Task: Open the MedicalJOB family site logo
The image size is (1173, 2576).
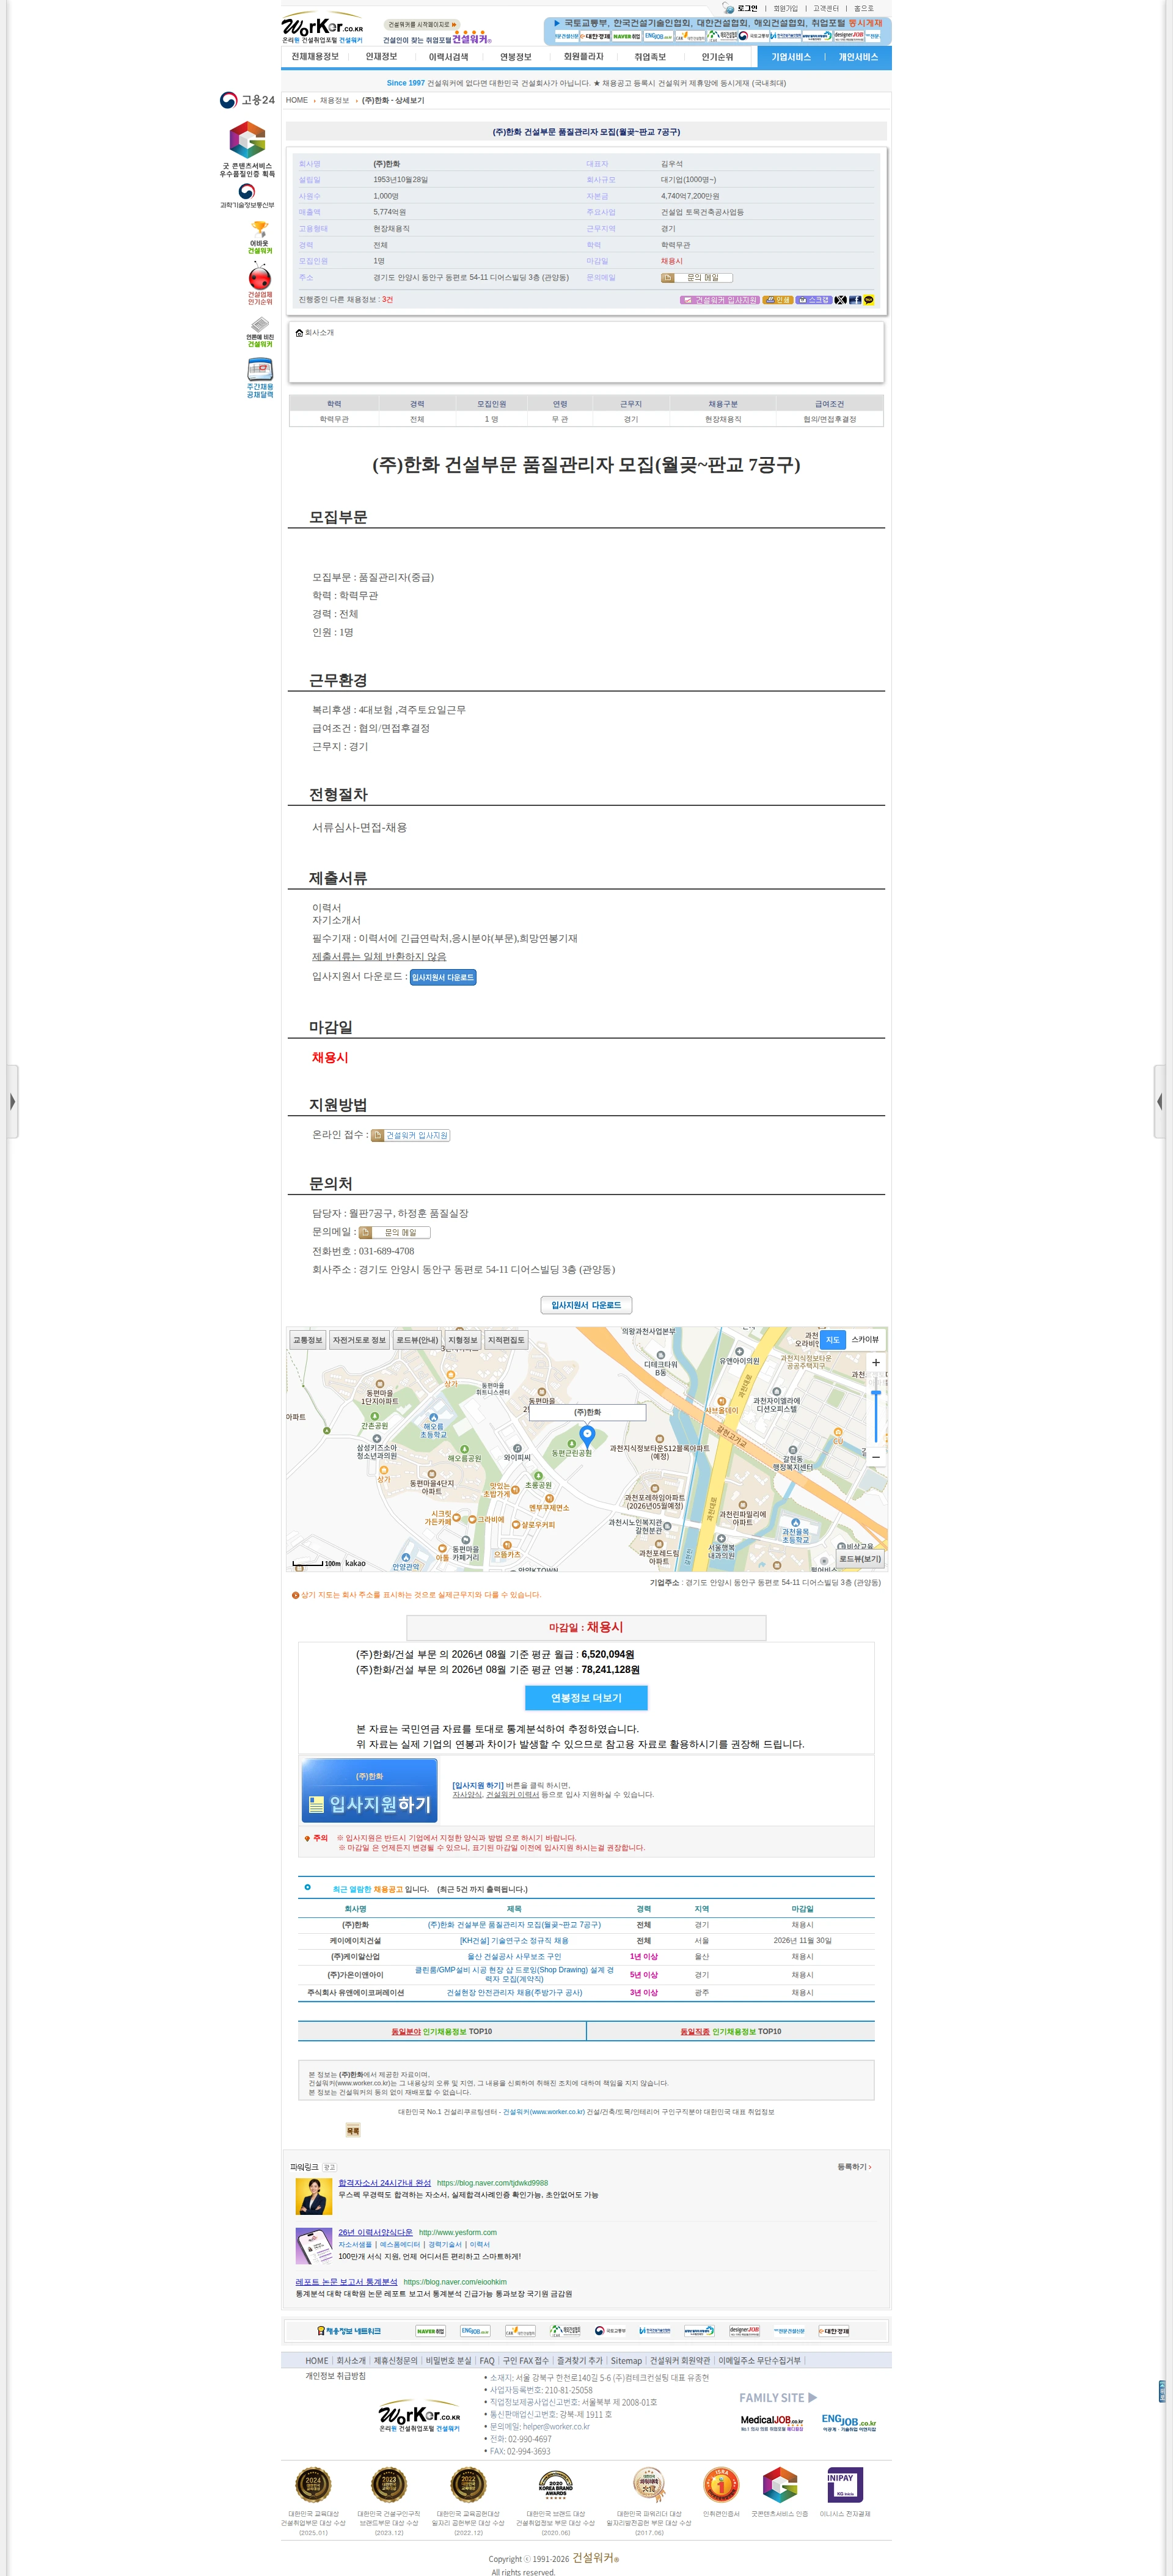Action: [x=772, y=2424]
